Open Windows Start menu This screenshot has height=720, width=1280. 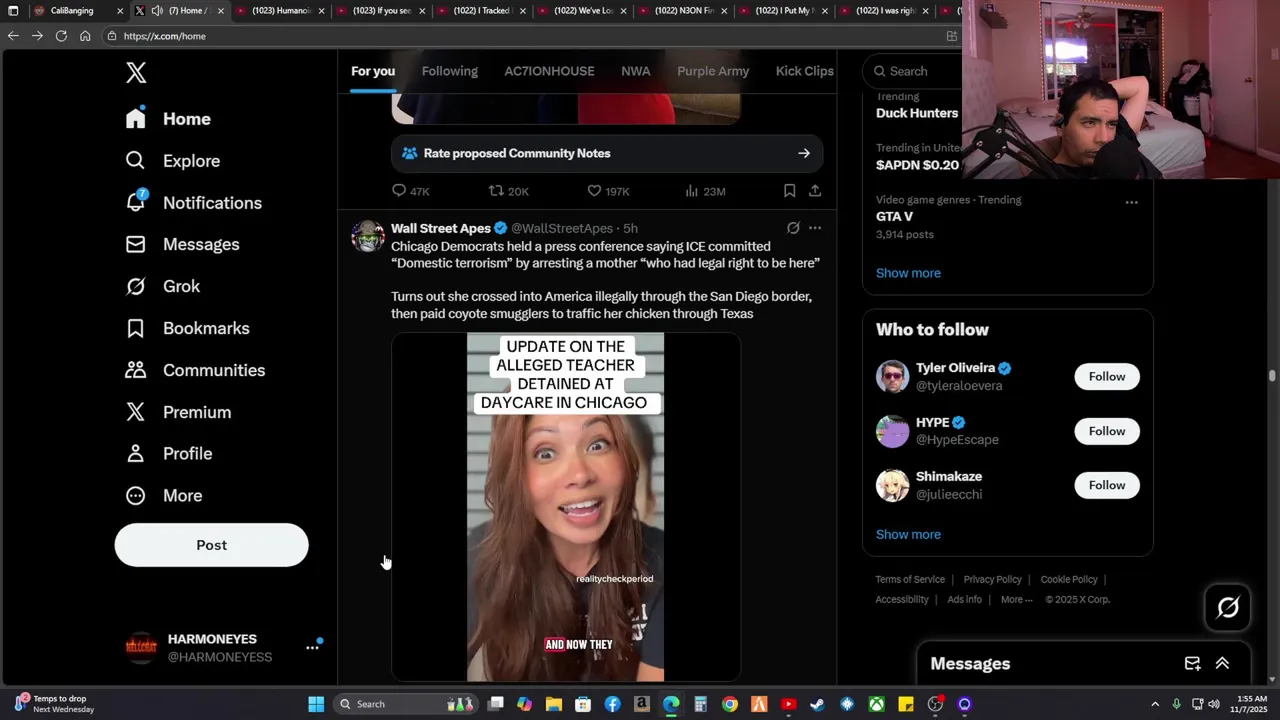coord(316,704)
